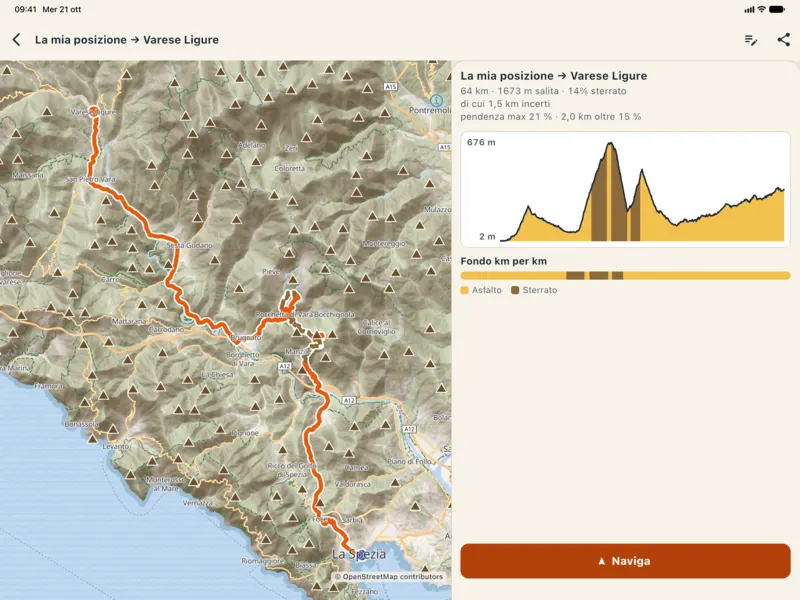Tap the 'Coloretta' map label

coord(289,168)
